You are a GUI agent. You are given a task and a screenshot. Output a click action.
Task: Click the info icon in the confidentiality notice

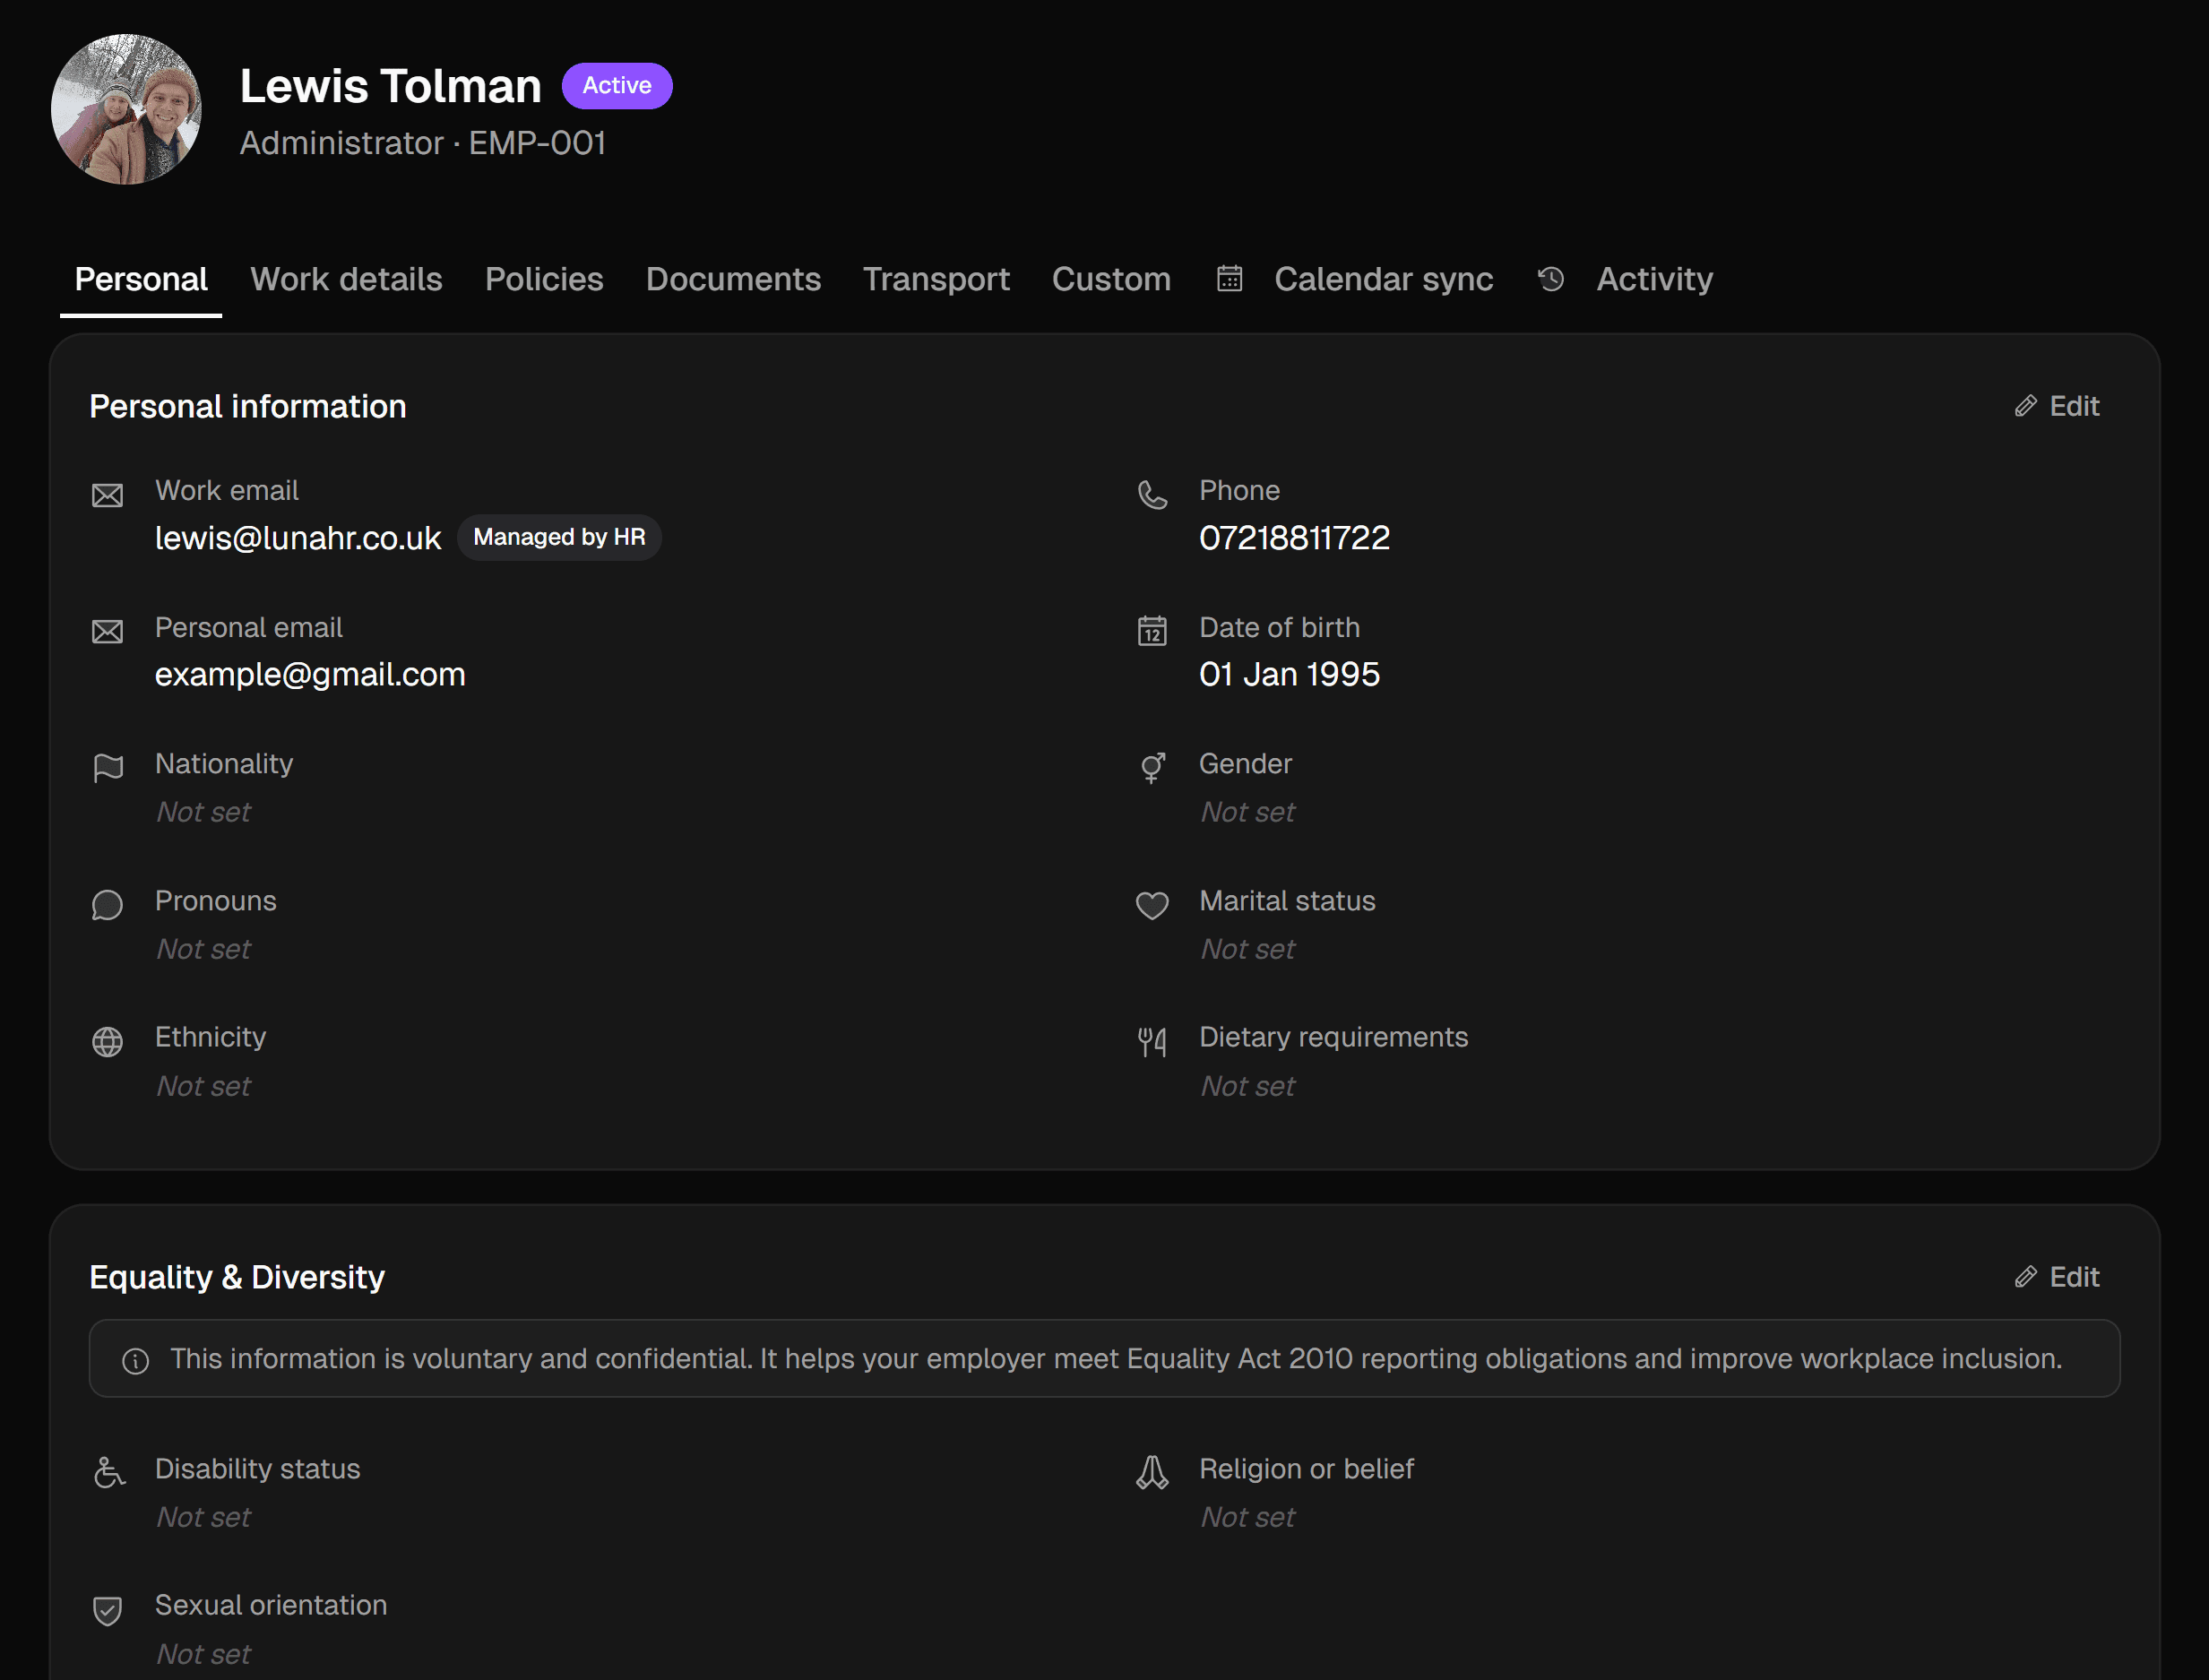(136, 1361)
